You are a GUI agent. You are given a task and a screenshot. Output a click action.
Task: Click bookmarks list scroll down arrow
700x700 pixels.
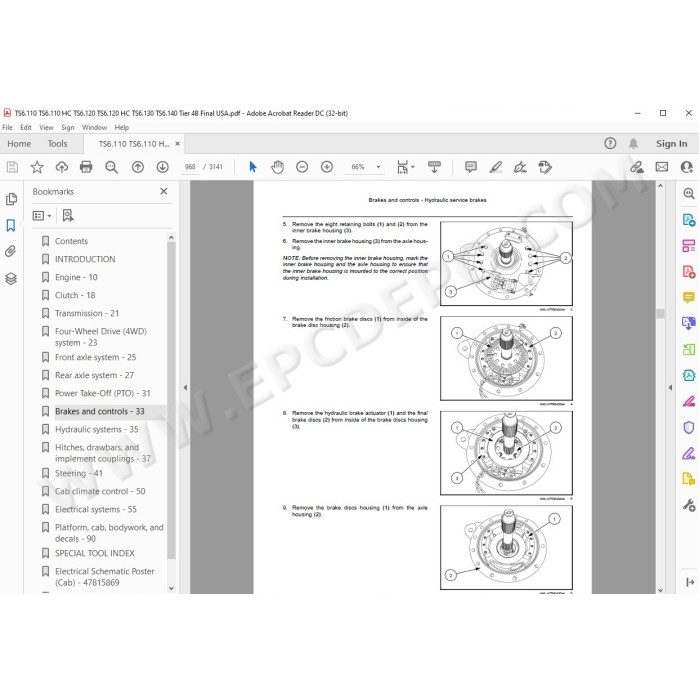(171, 588)
